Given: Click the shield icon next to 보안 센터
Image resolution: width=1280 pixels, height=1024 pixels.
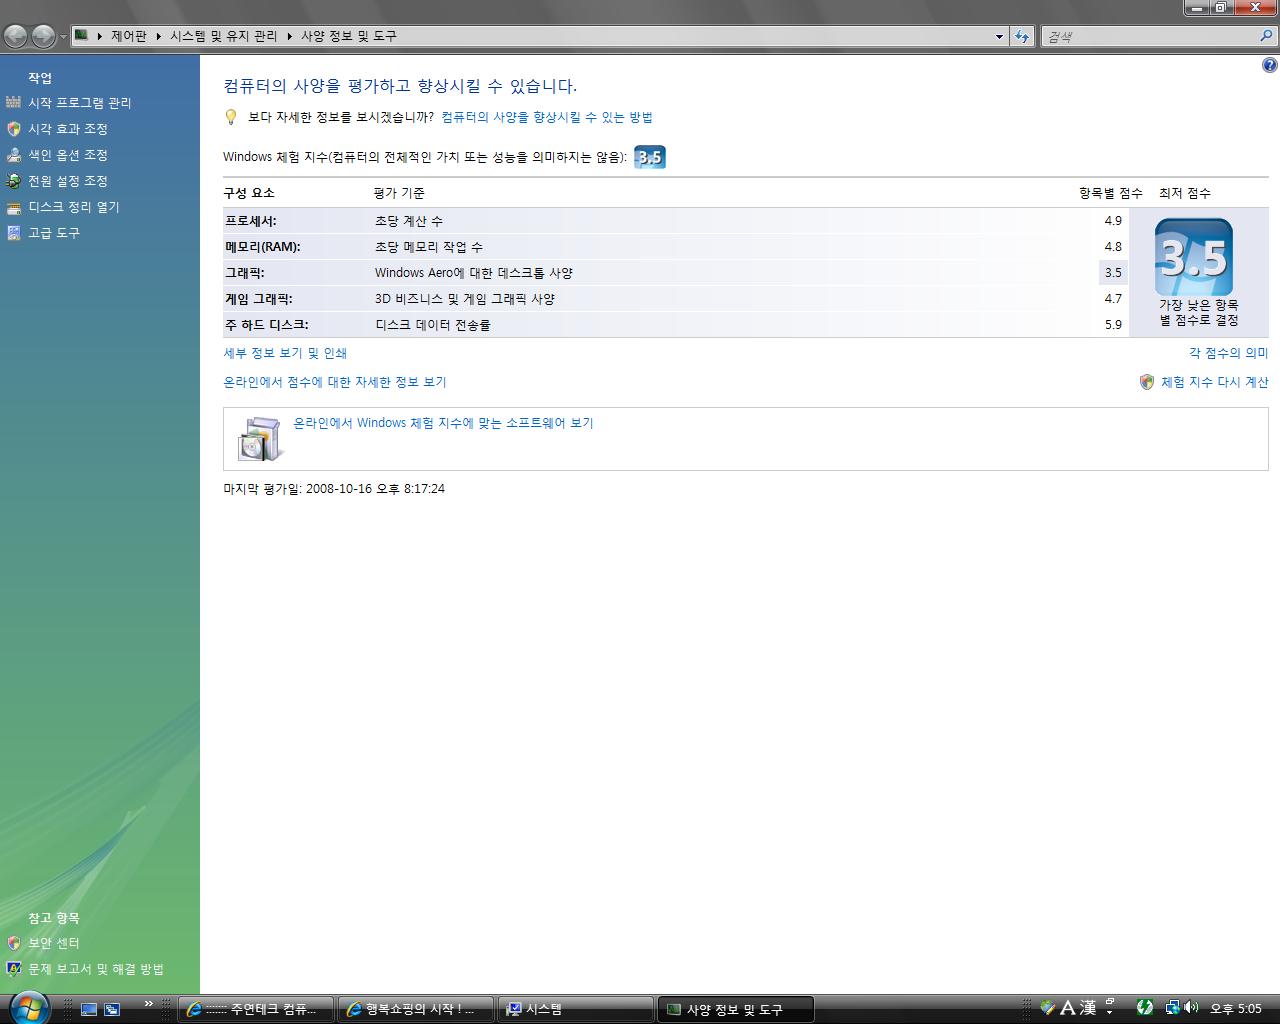Looking at the screenshot, I should coord(13,943).
